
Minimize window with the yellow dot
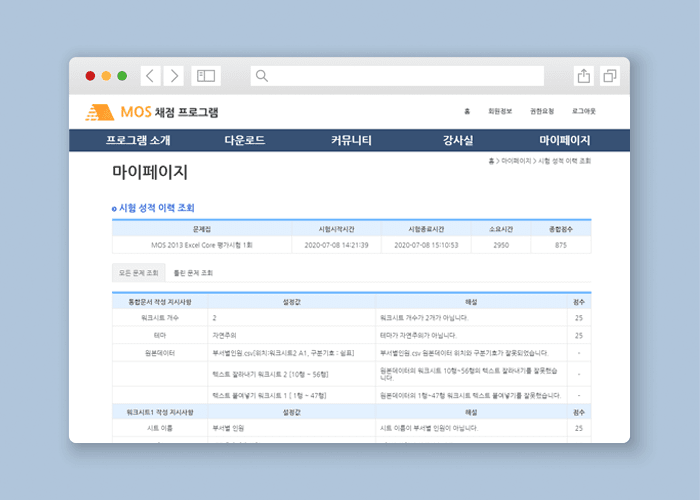click(106, 76)
